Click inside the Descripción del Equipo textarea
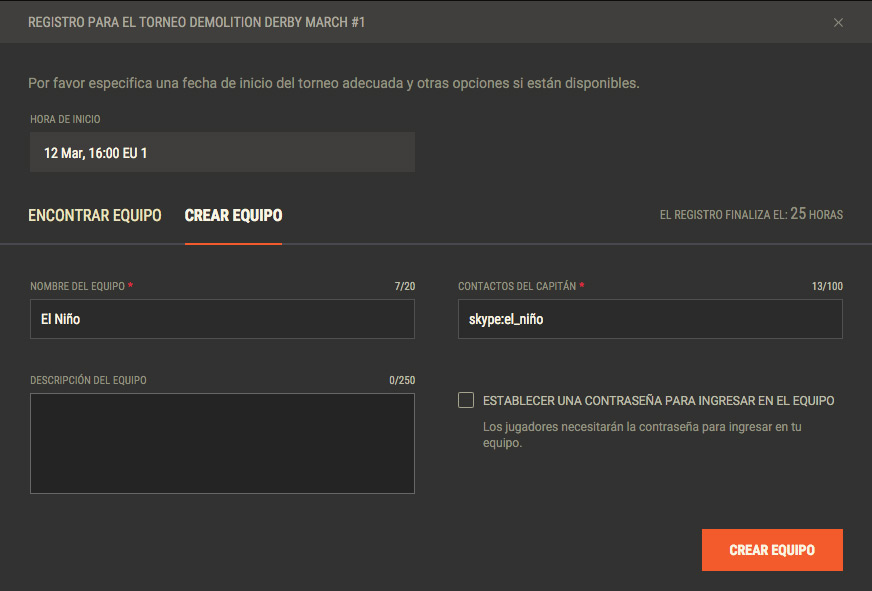 click(x=222, y=443)
